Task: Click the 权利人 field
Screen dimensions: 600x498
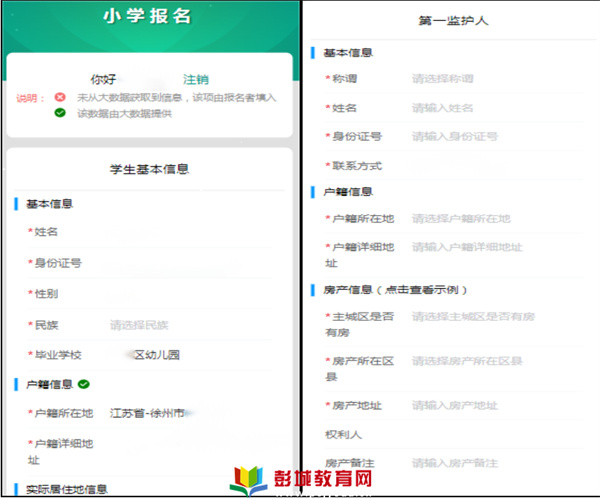Action: click(x=455, y=435)
